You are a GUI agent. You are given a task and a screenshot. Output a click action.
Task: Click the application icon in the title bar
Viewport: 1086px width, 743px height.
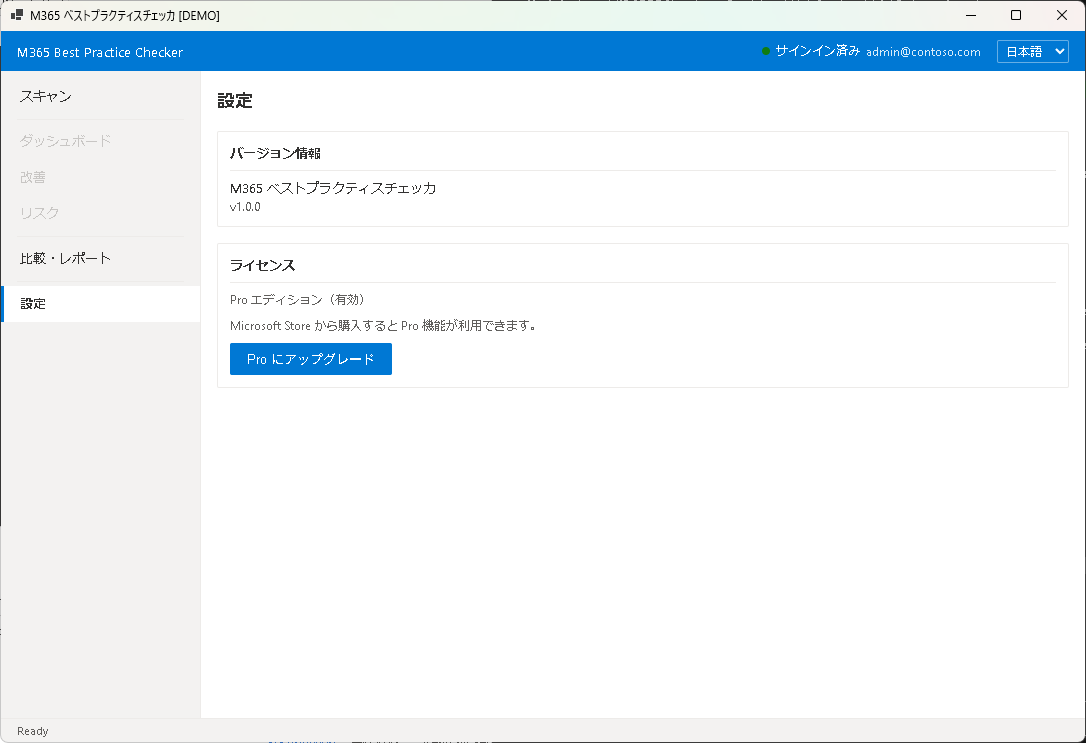coord(16,15)
